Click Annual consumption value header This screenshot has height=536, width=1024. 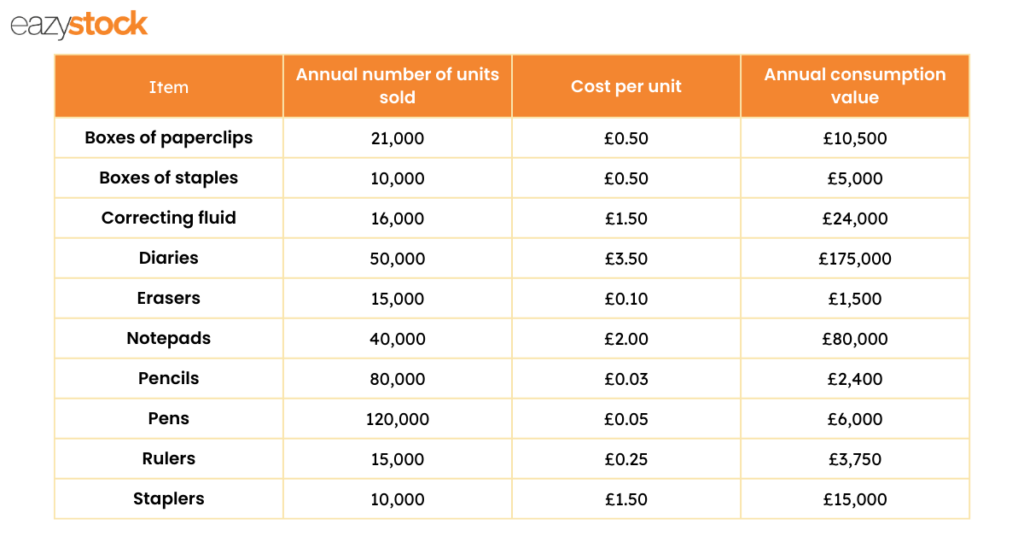tap(855, 87)
